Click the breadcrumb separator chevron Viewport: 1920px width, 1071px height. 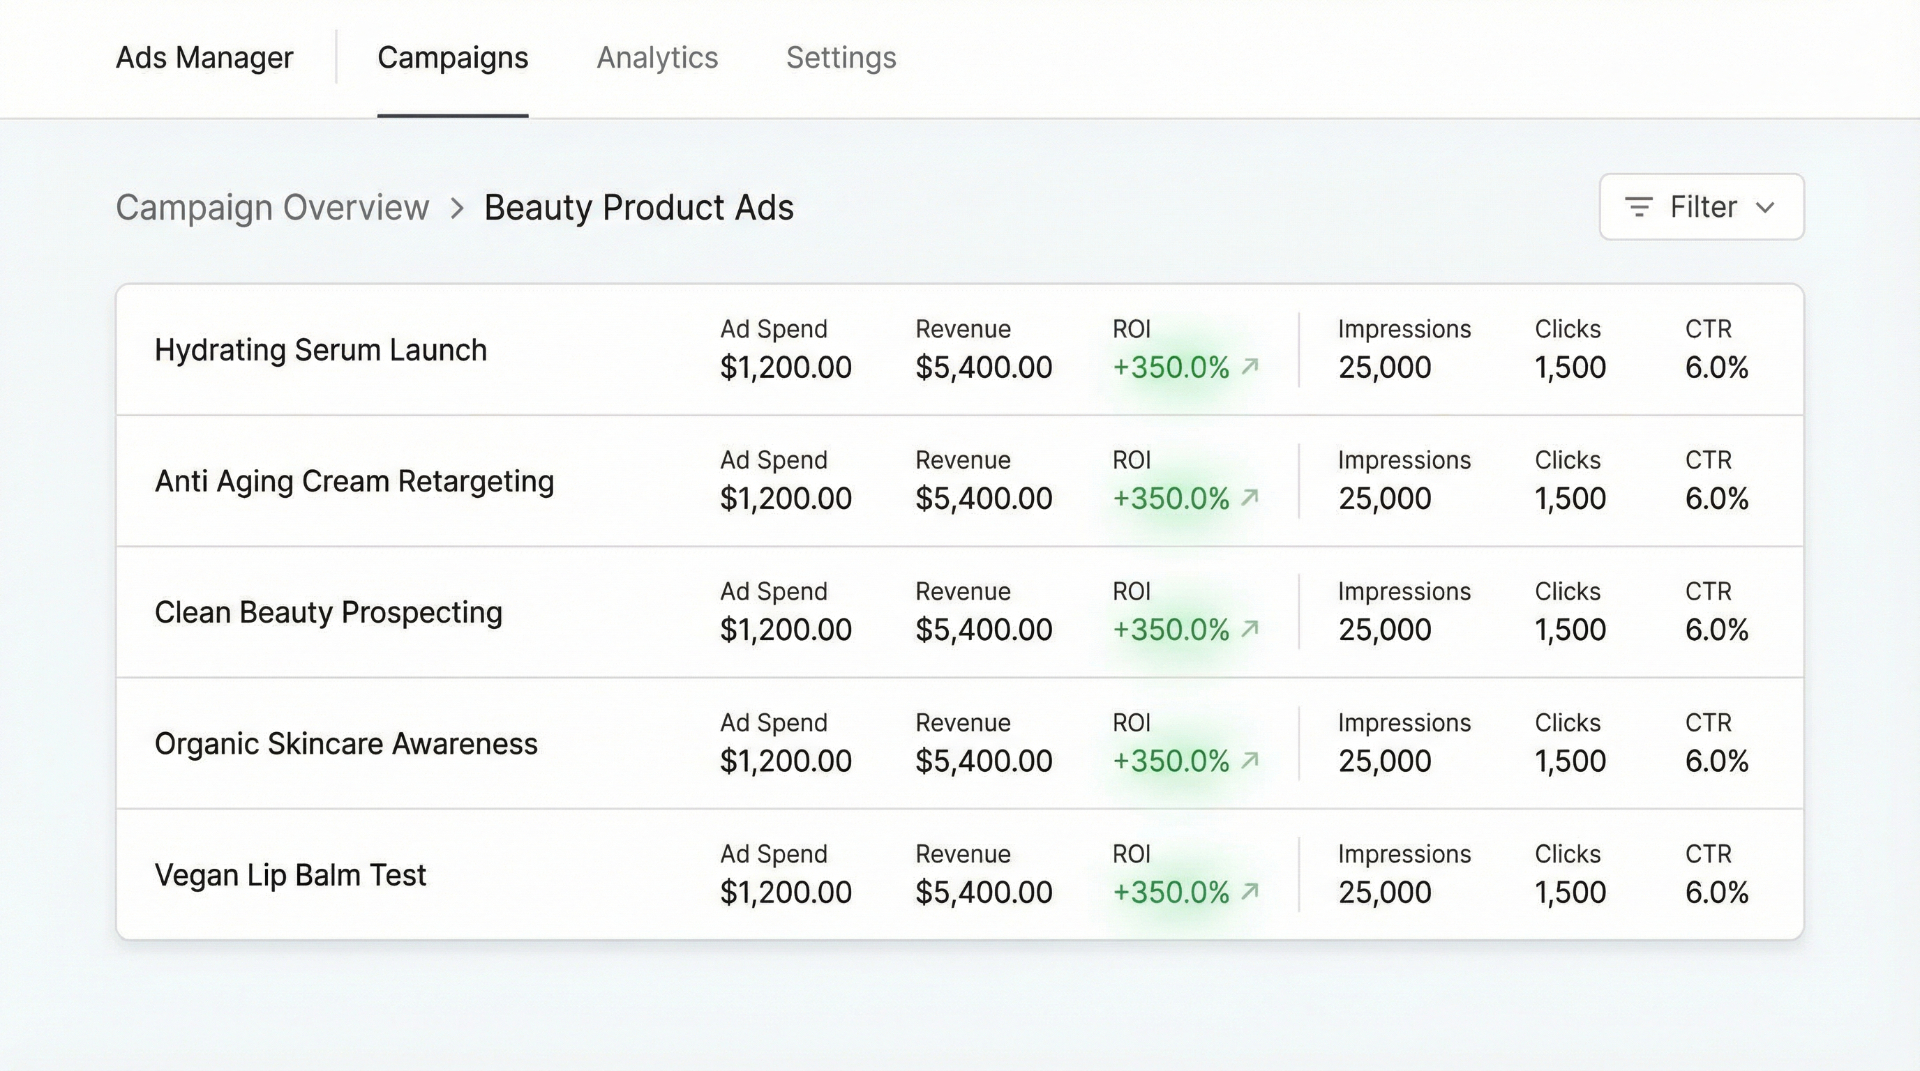pyautogui.click(x=456, y=208)
